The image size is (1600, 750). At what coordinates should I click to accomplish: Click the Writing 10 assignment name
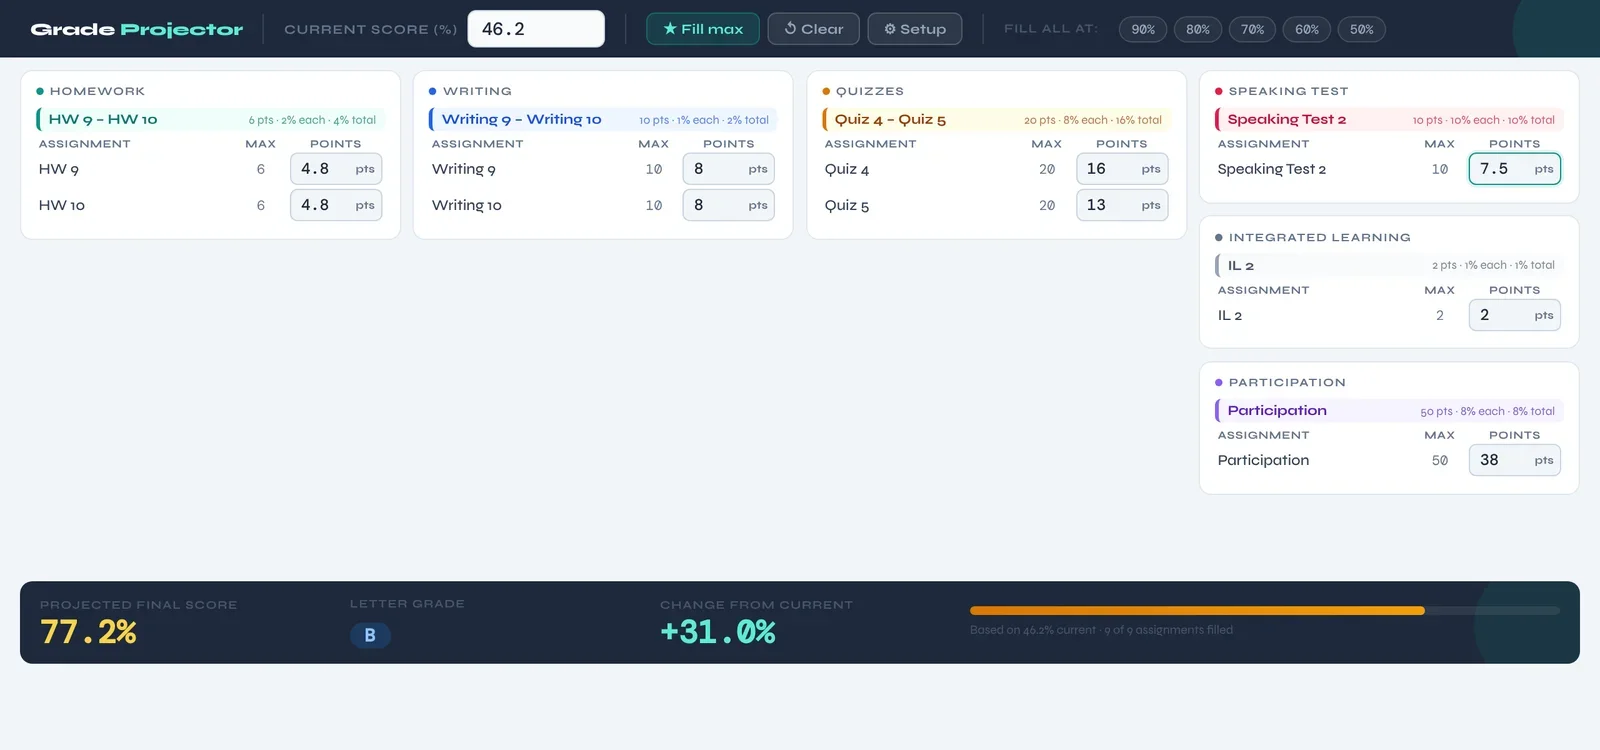click(x=467, y=205)
